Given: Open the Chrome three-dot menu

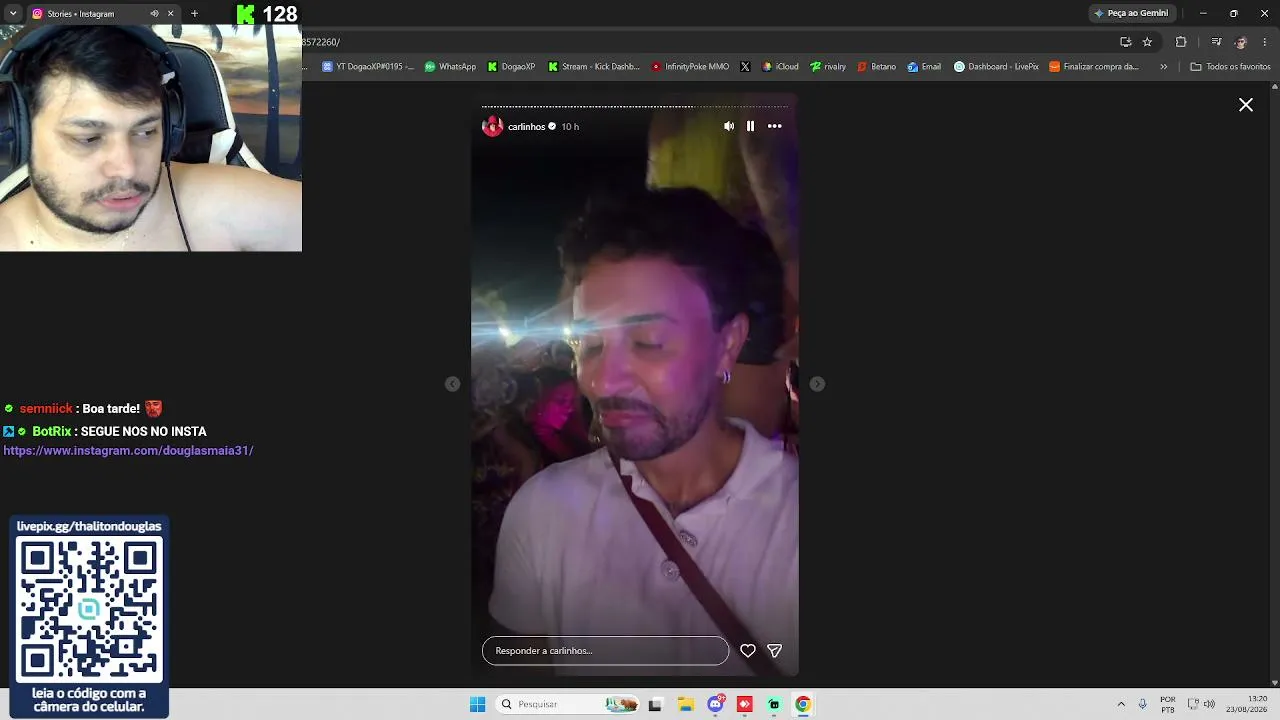Looking at the screenshot, I should click(x=1265, y=42).
